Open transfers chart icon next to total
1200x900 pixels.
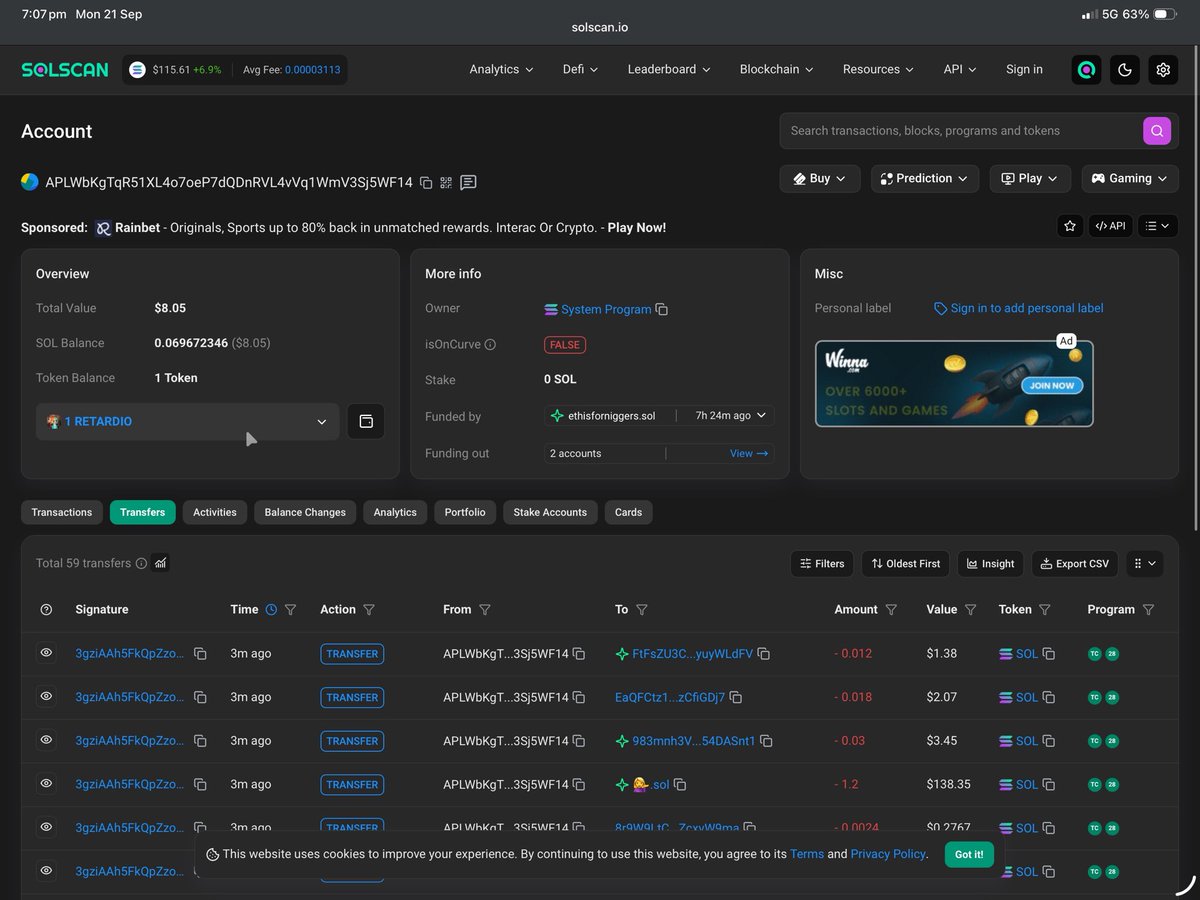(x=161, y=563)
